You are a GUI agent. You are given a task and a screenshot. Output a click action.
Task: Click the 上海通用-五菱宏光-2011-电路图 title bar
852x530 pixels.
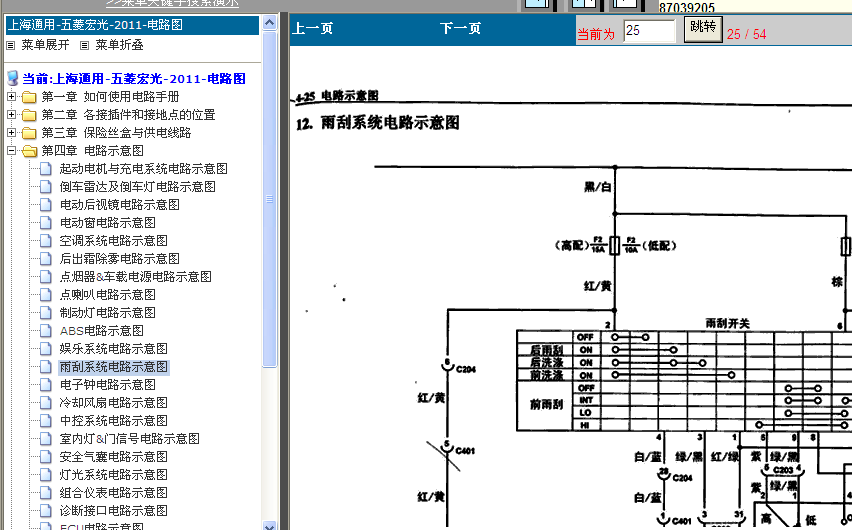pos(132,25)
